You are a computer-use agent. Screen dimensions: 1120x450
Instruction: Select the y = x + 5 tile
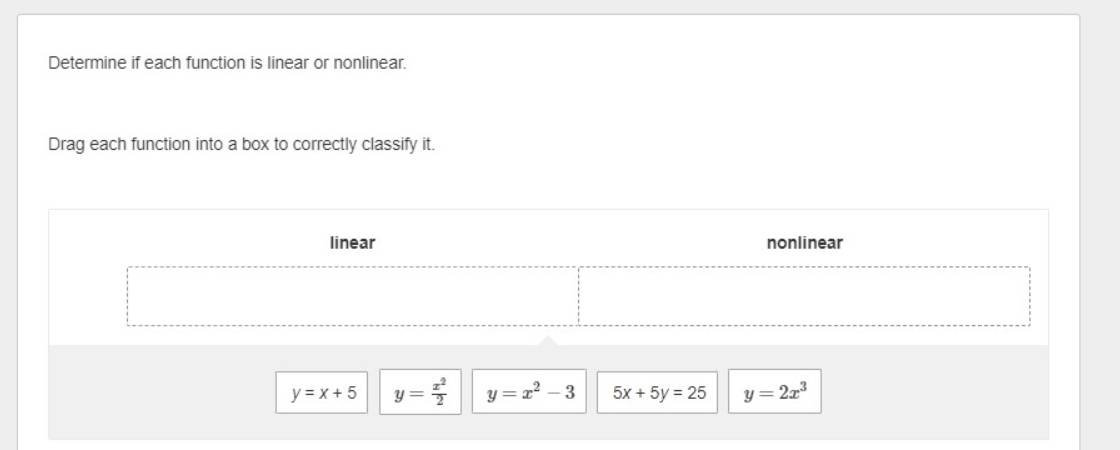pyautogui.click(x=321, y=392)
